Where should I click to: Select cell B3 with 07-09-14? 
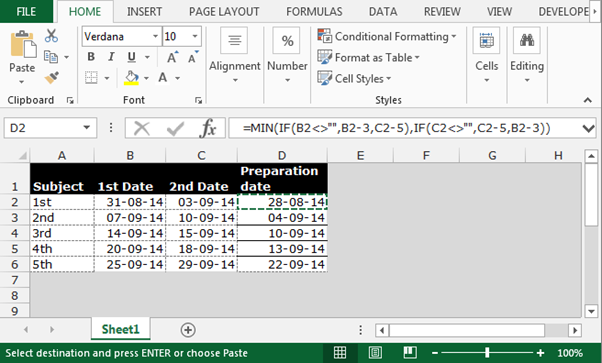pyautogui.click(x=130, y=218)
